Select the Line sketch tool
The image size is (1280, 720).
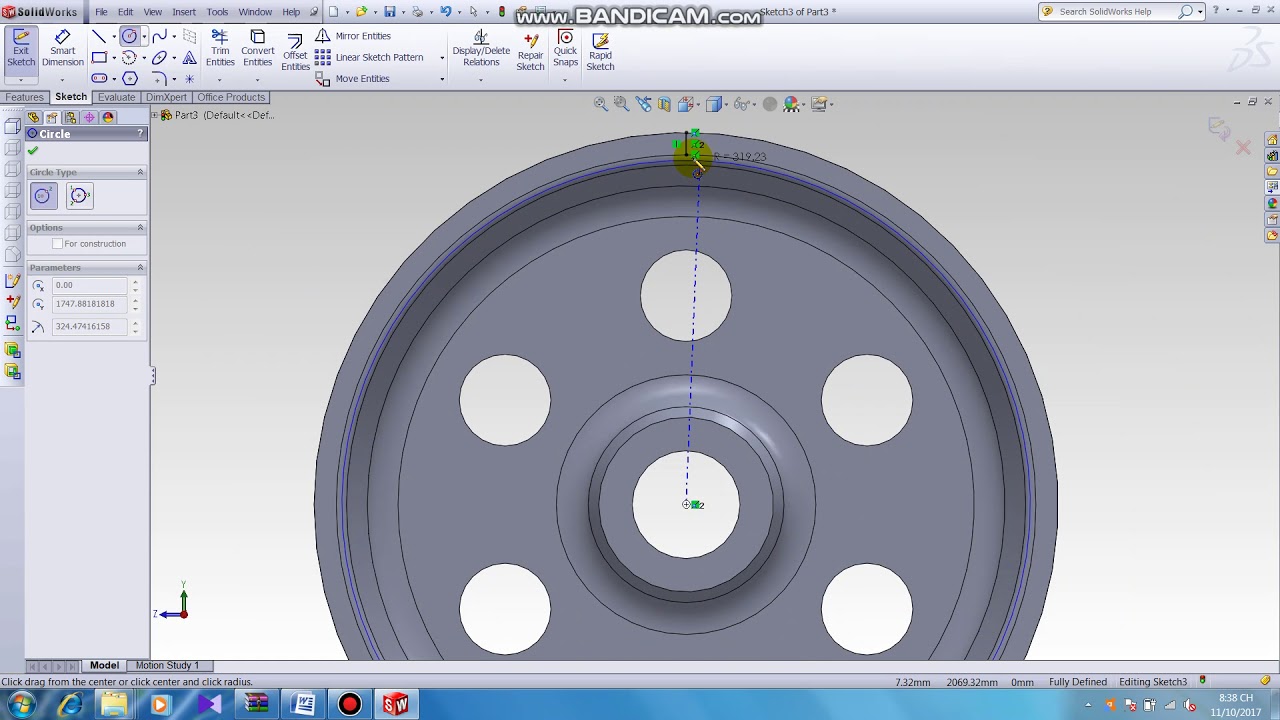click(99, 36)
